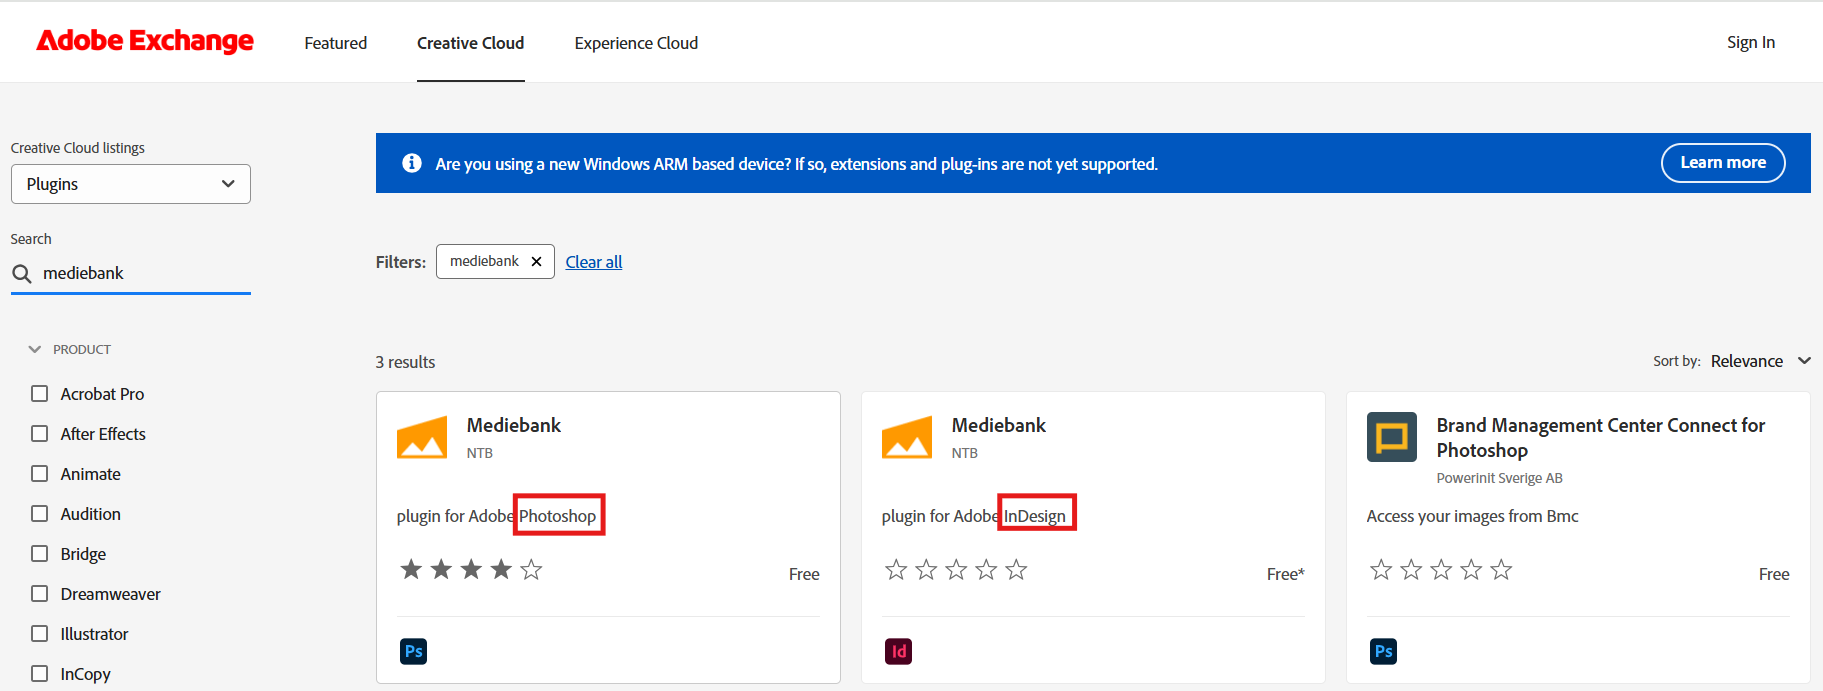The width and height of the screenshot is (1823, 691).
Task: Check the After Effects checkbox
Action: click(40, 434)
